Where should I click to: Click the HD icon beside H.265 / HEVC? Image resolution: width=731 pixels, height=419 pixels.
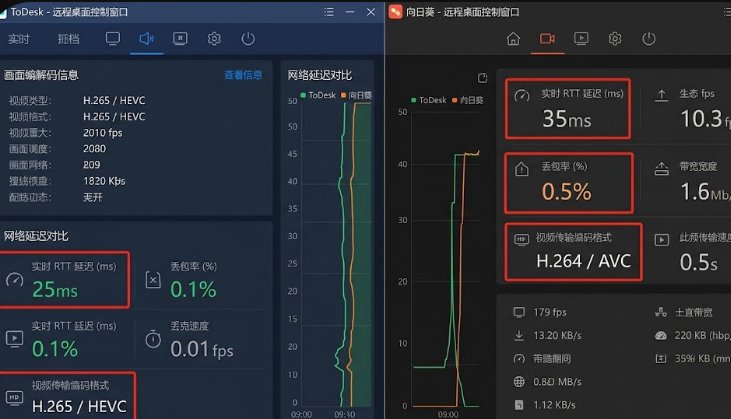(x=14, y=398)
